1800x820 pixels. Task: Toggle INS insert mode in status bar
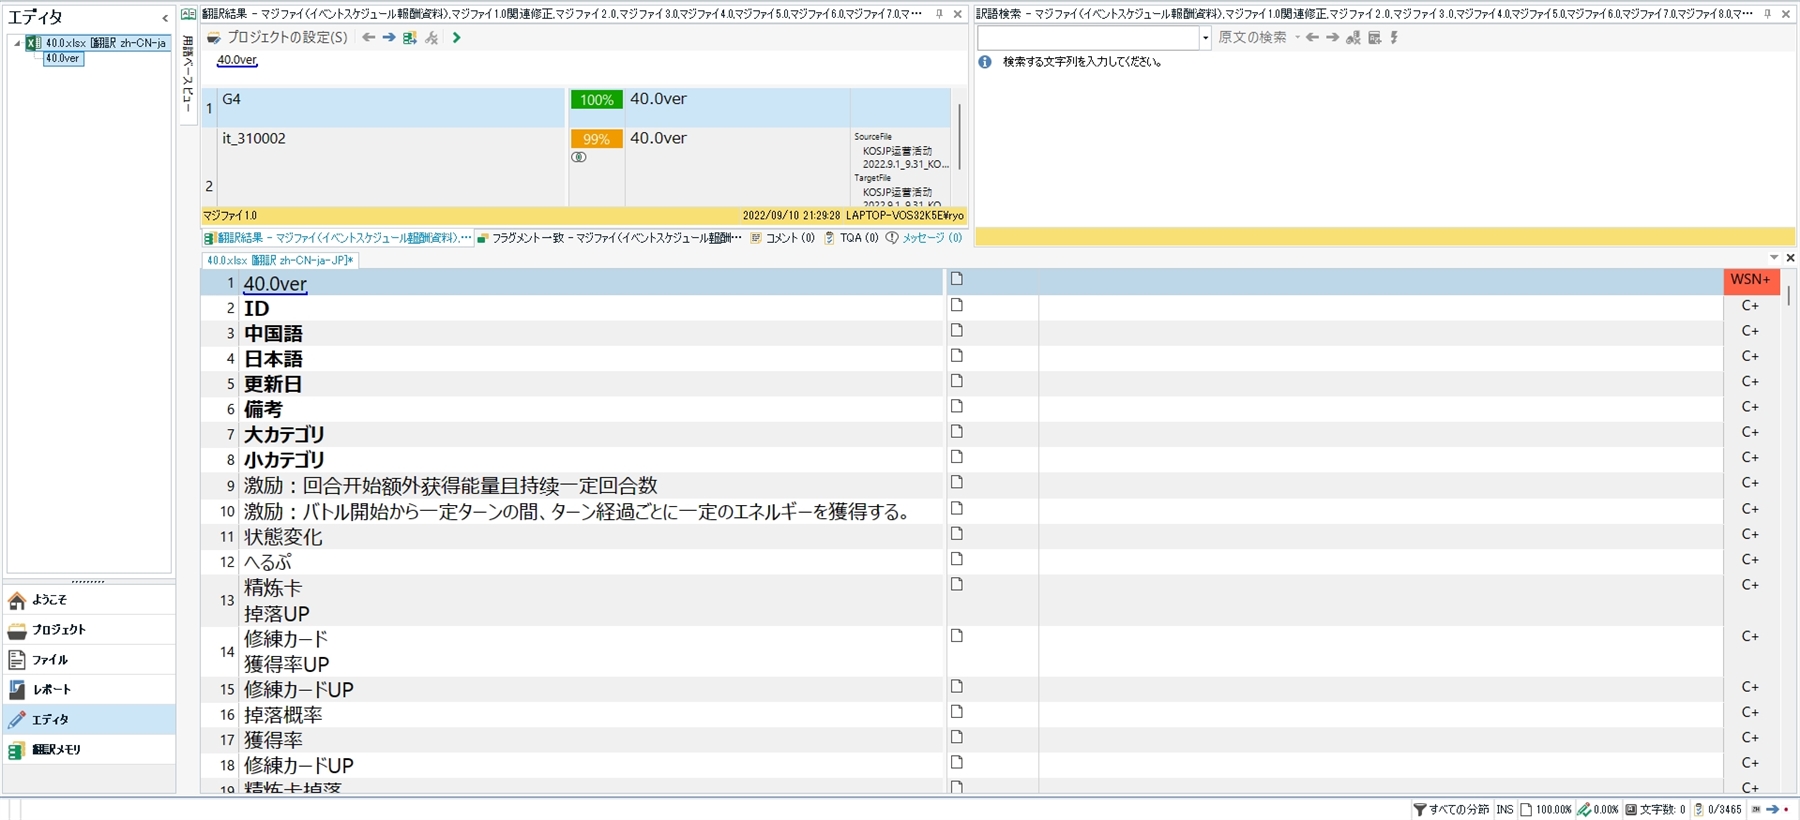[1504, 809]
